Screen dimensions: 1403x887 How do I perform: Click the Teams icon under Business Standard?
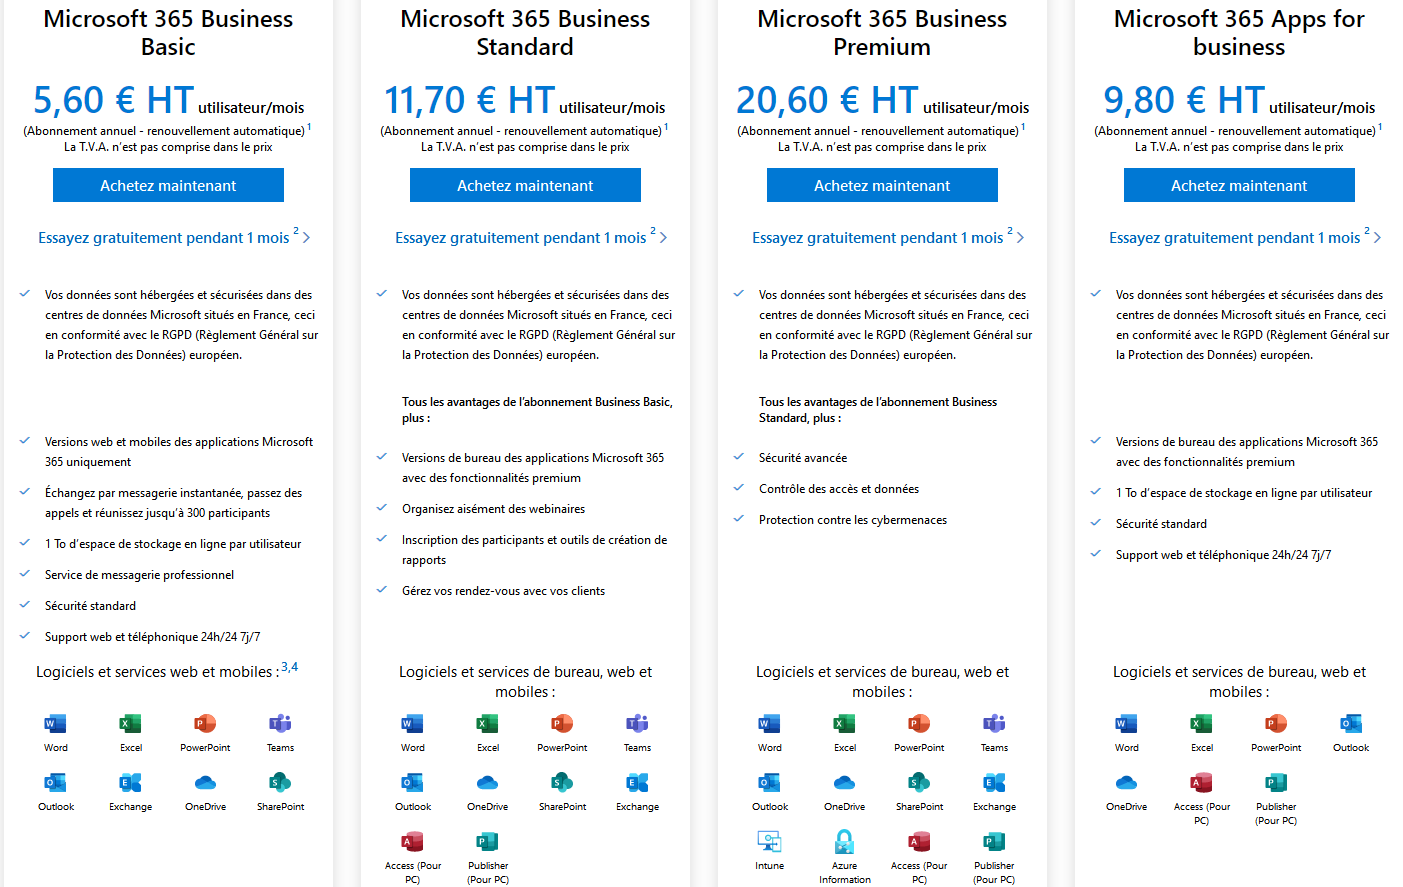638,724
